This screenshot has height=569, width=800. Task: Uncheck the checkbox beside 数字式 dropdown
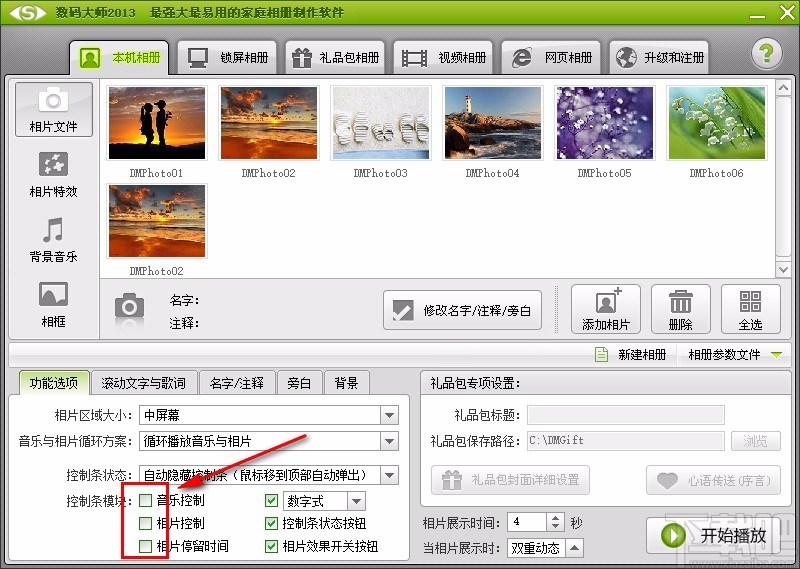pos(271,500)
